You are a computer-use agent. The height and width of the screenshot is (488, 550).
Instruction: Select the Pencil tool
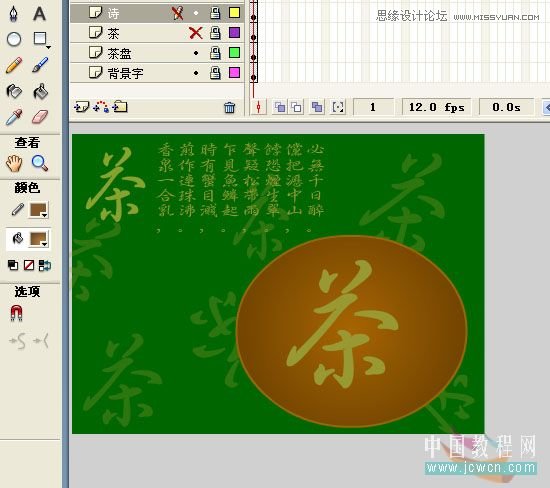(x=14, y=66)
